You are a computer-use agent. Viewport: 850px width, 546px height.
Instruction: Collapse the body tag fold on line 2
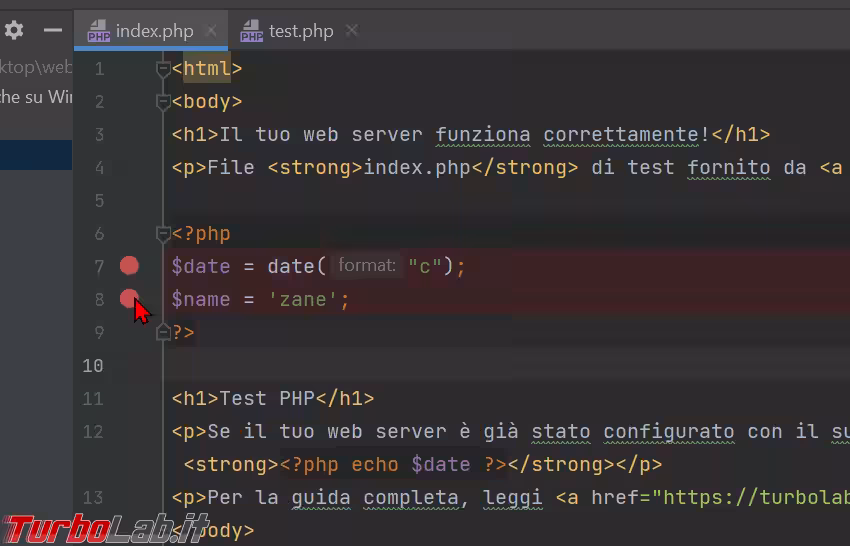pyautogui.click(x=164, y=102)
